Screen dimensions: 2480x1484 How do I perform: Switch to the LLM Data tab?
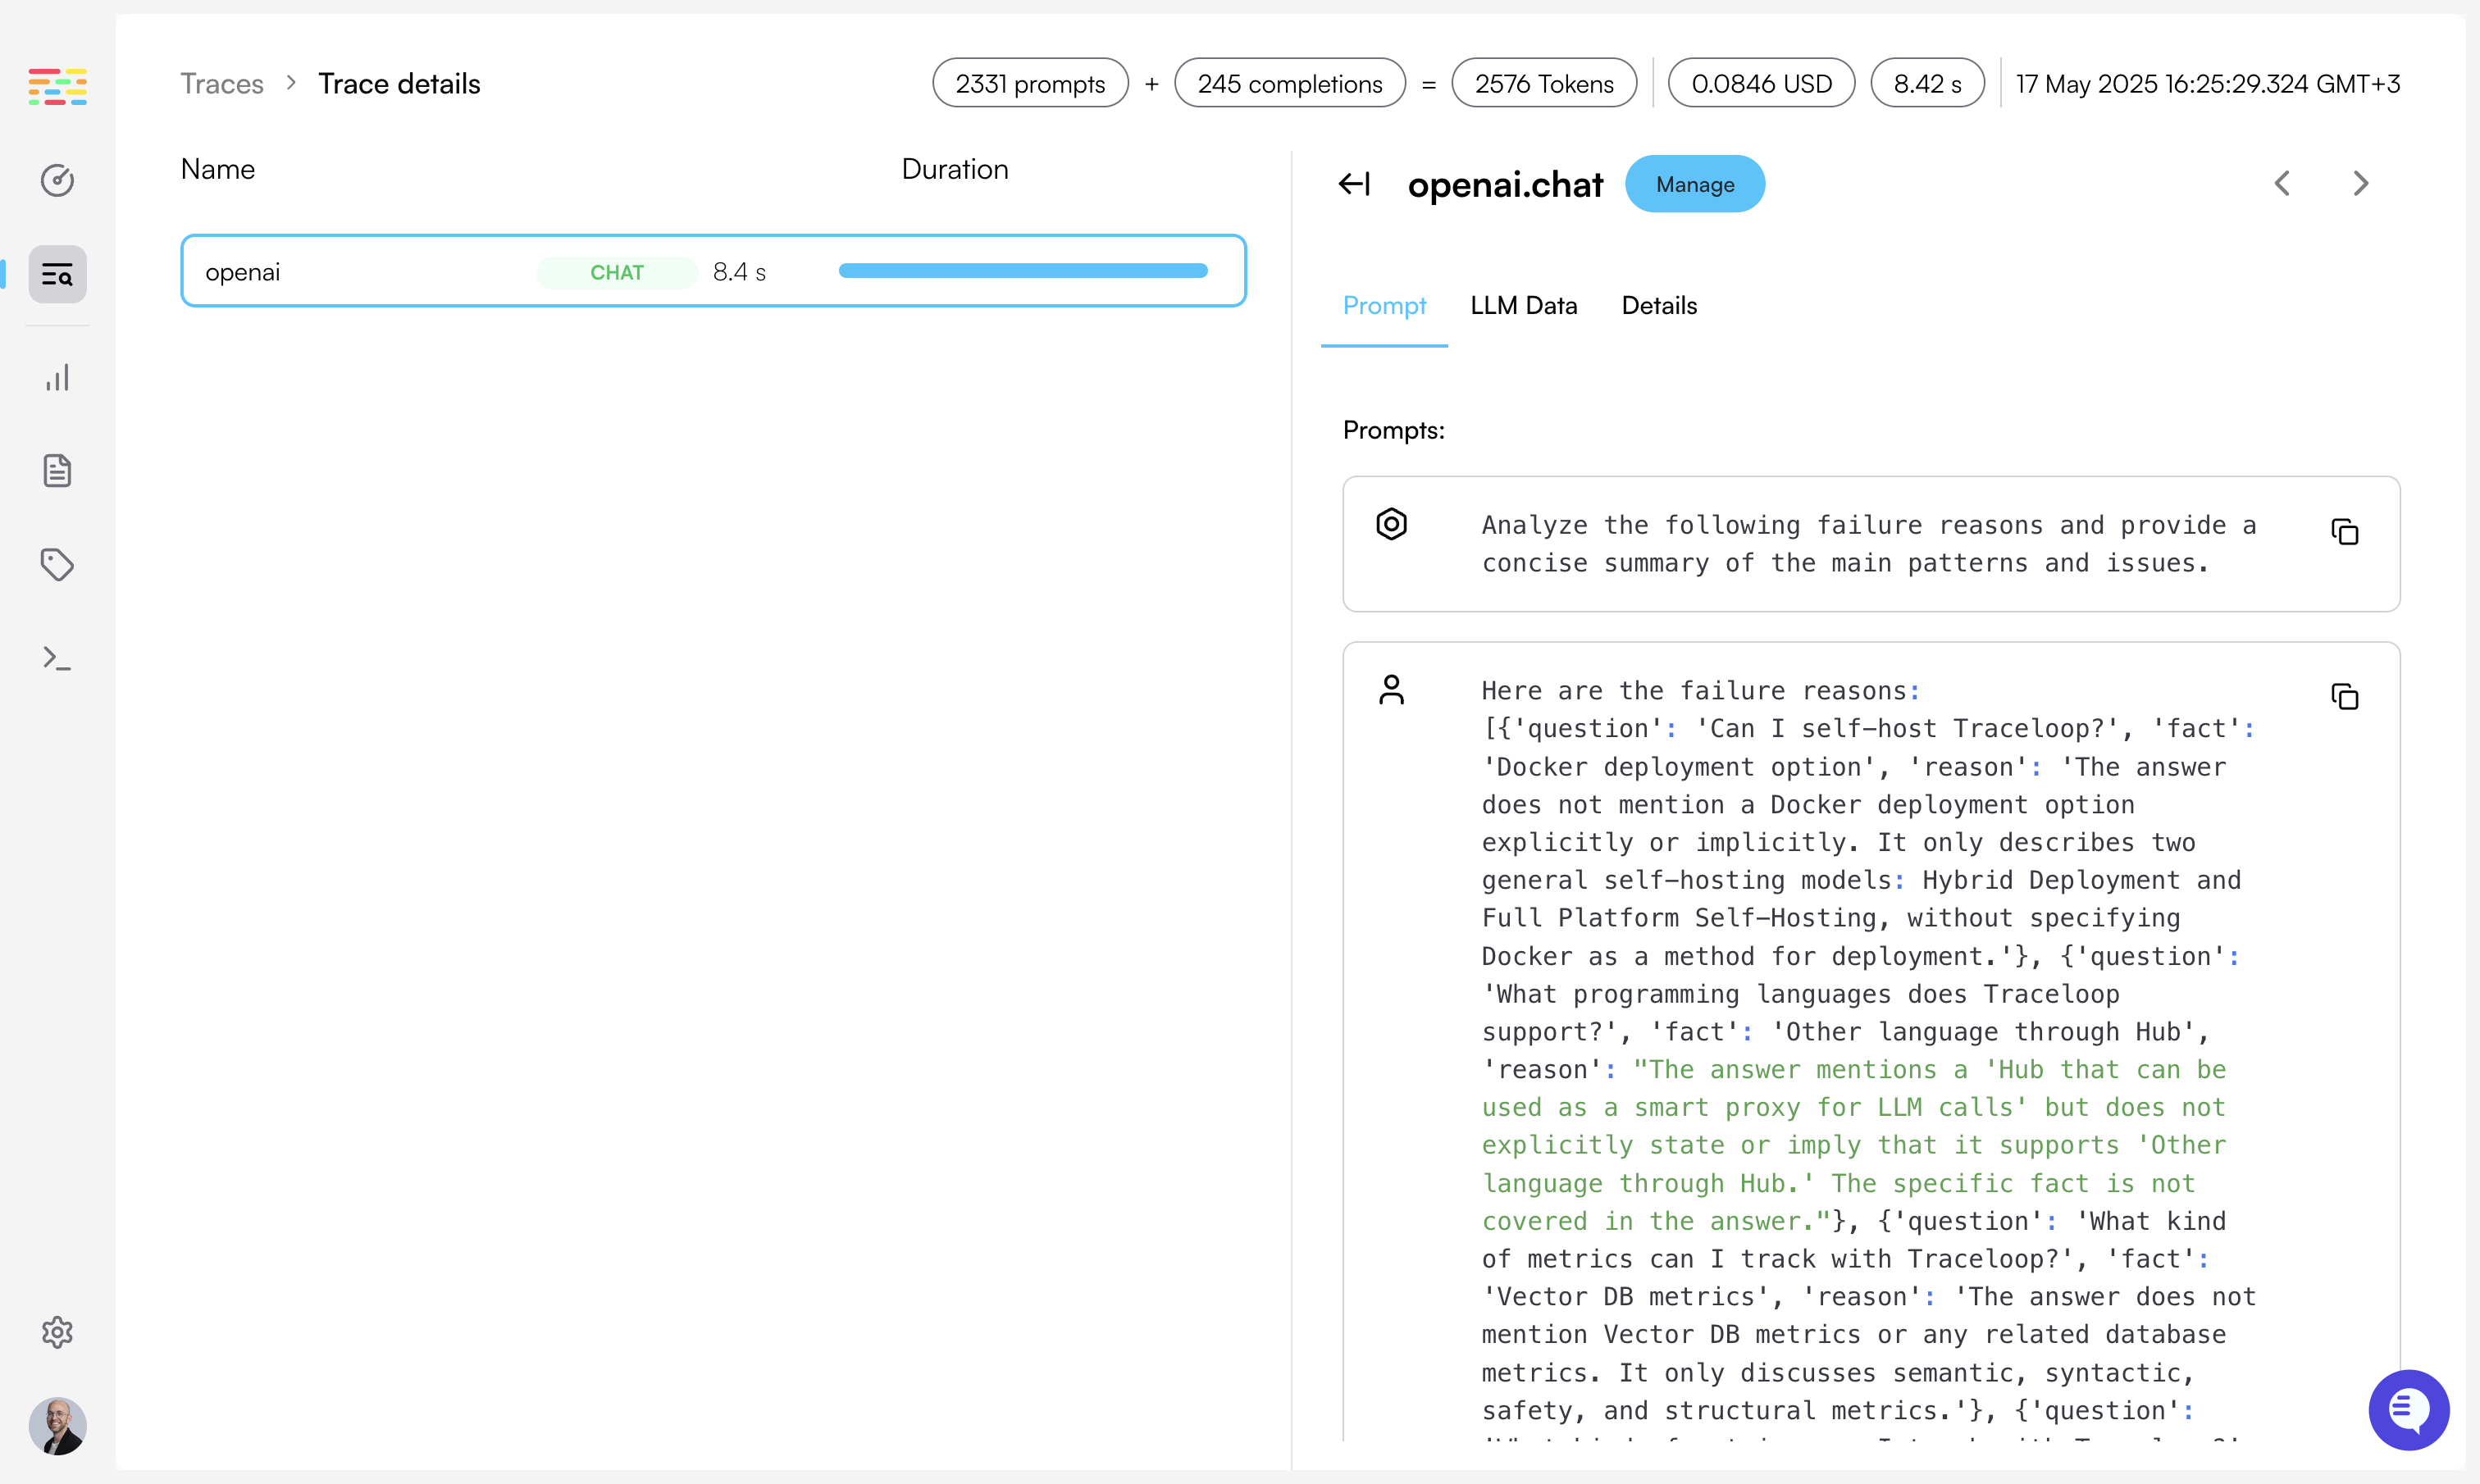(x=1523, y=306)
